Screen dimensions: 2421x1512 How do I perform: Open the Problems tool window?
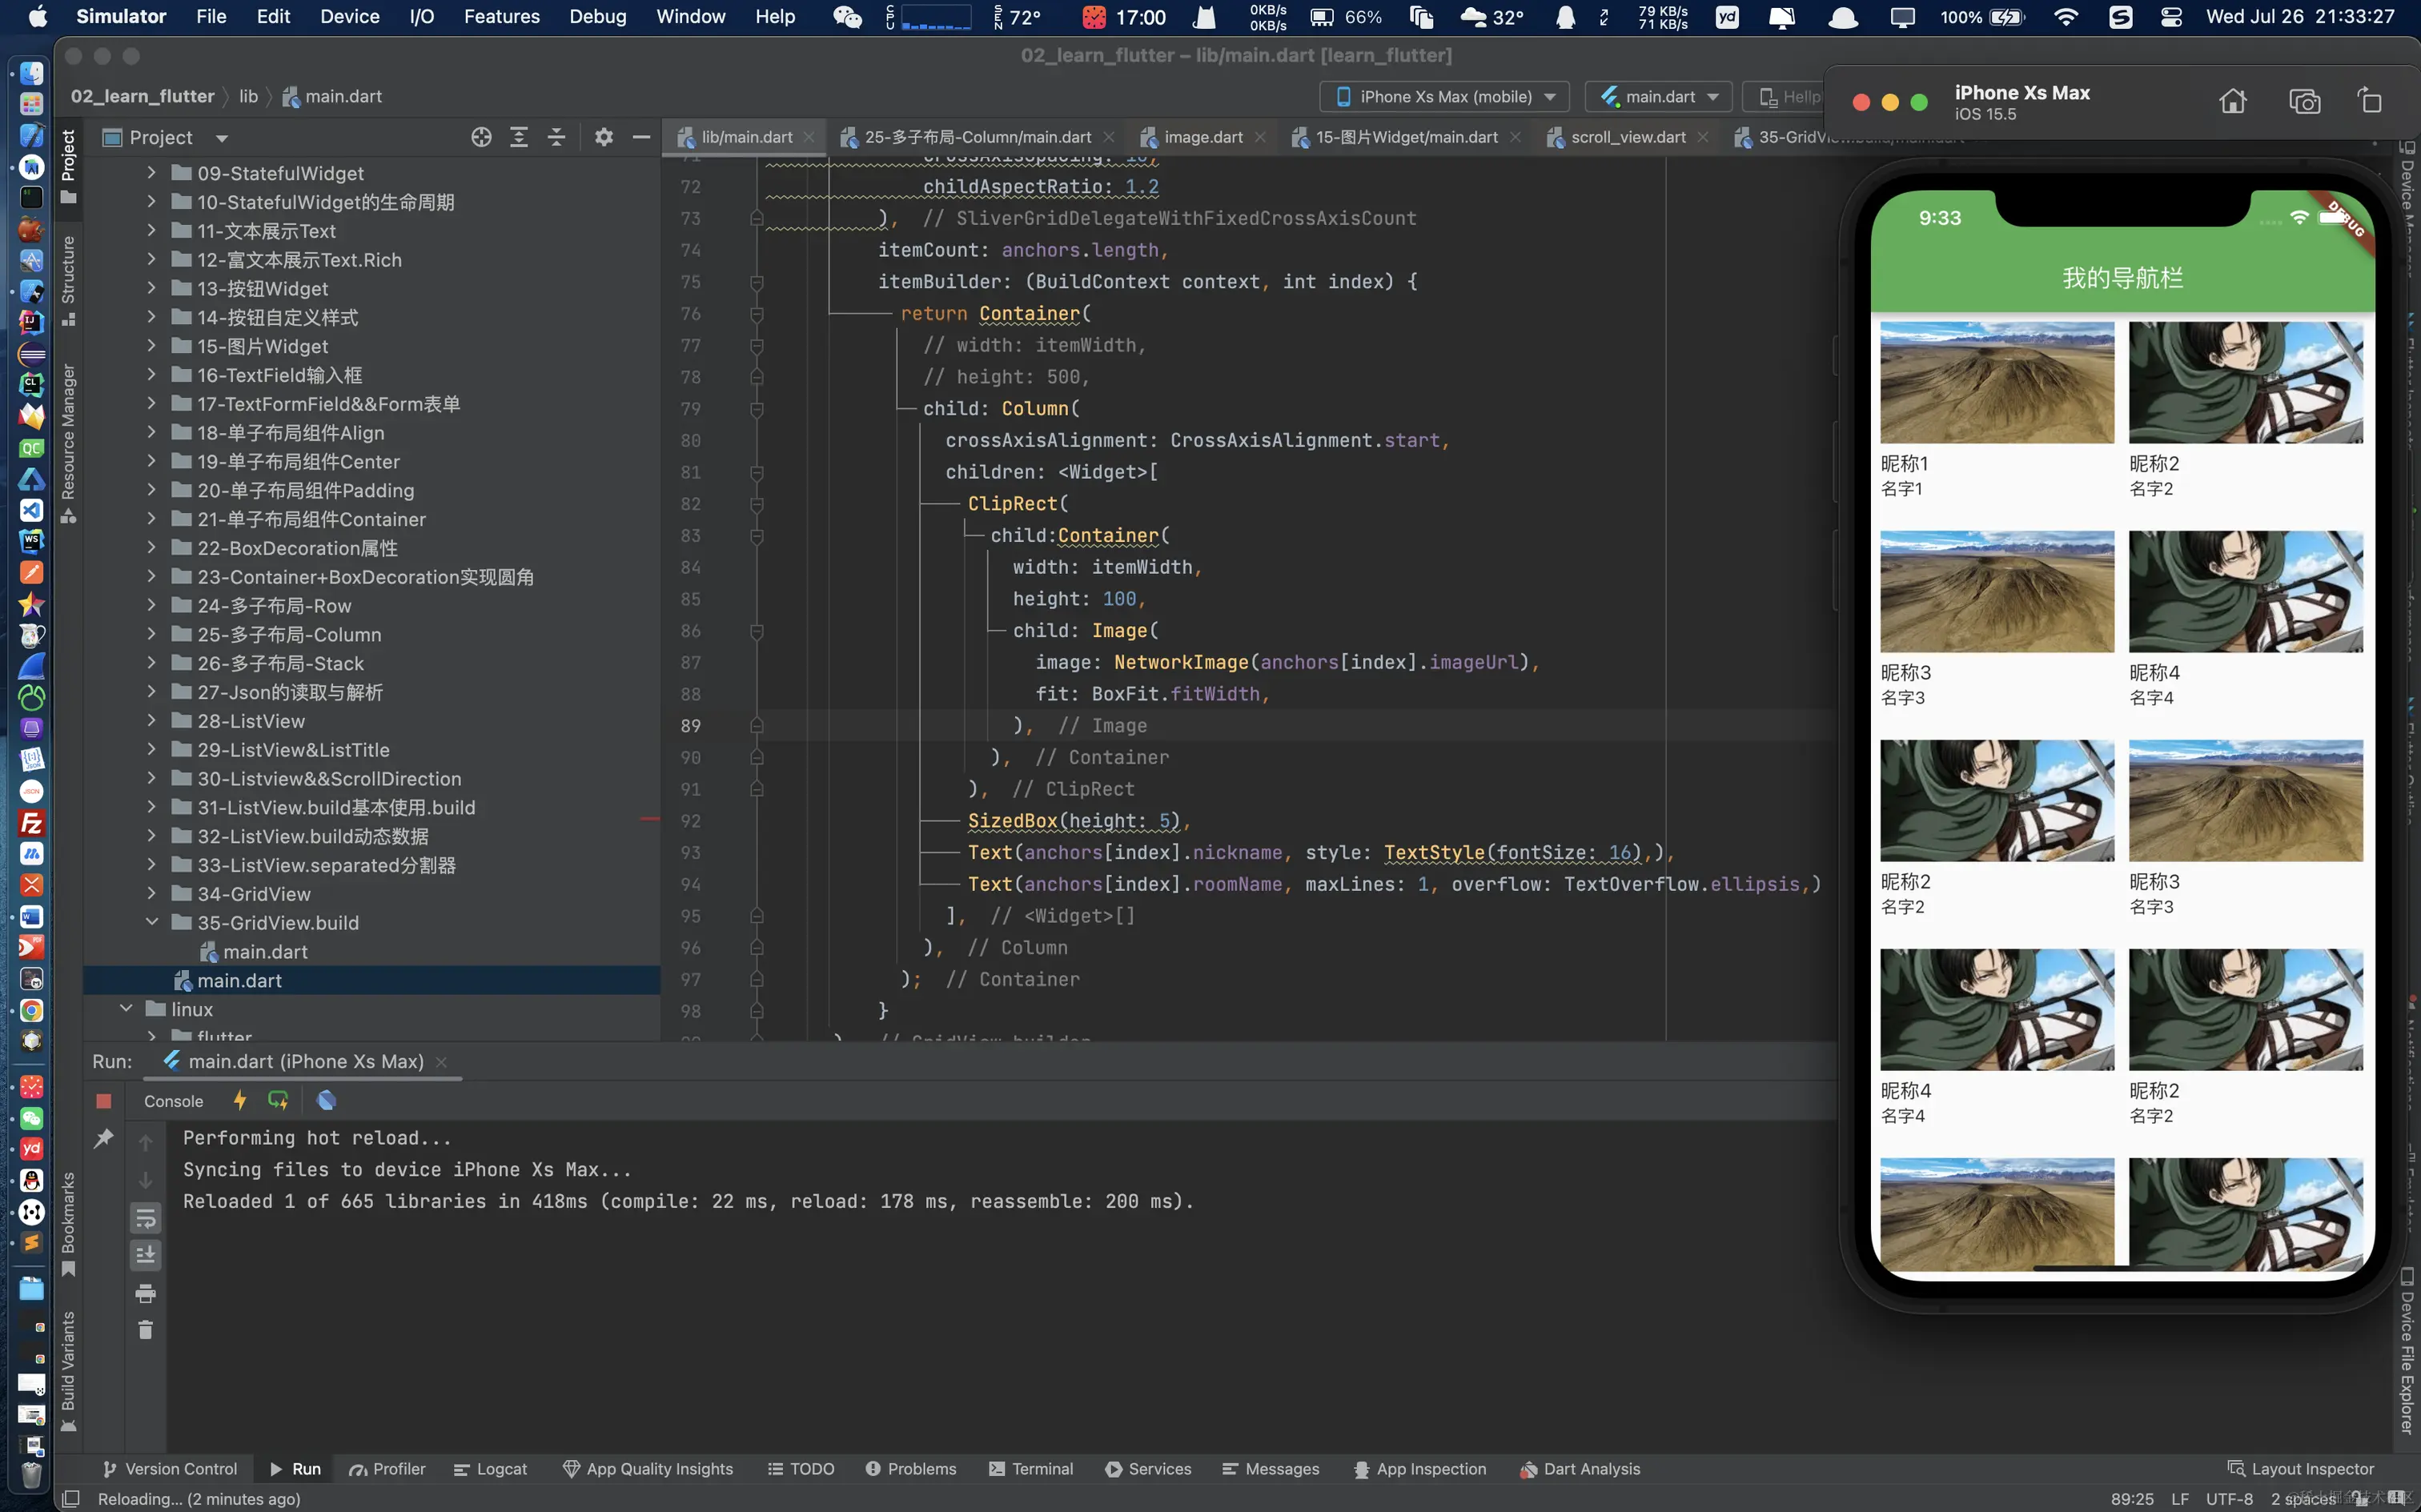tap(911, 1468)
